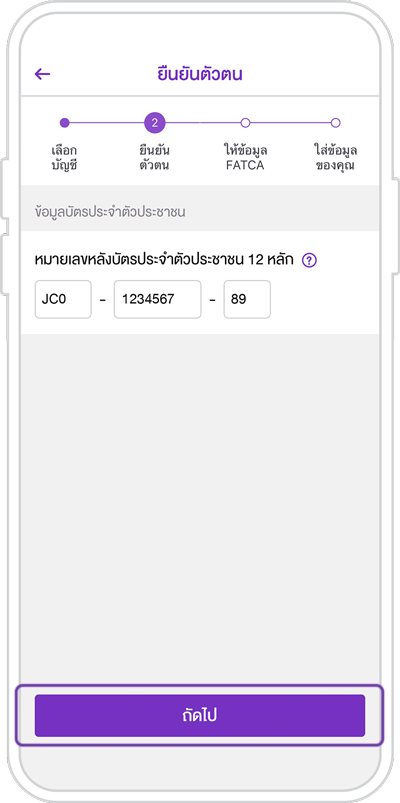The width and height of the screenshot is (400, 803).
Task: Click the ใส่ข้อมูลของคุณ step label
Action: click(x=335, y=158)
